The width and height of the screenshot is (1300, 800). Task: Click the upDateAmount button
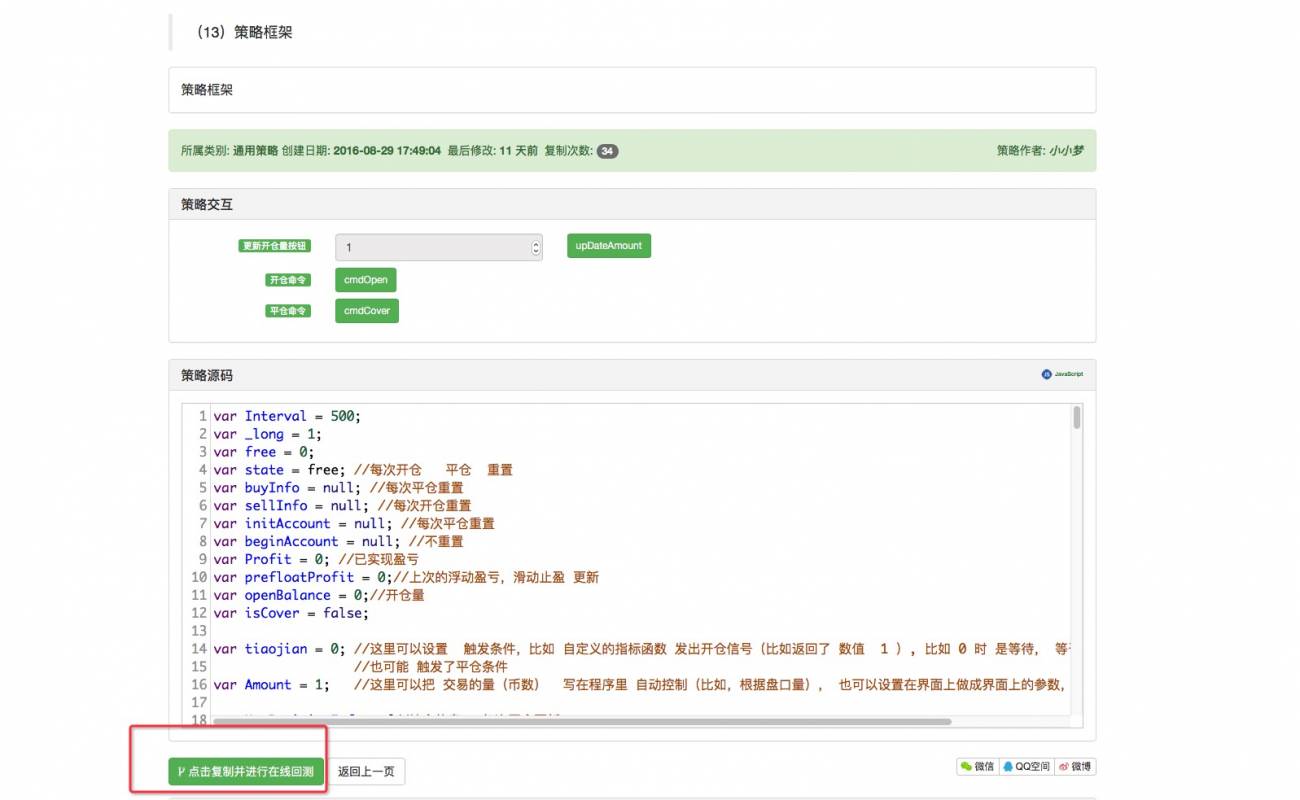click(x=609, y=246)
